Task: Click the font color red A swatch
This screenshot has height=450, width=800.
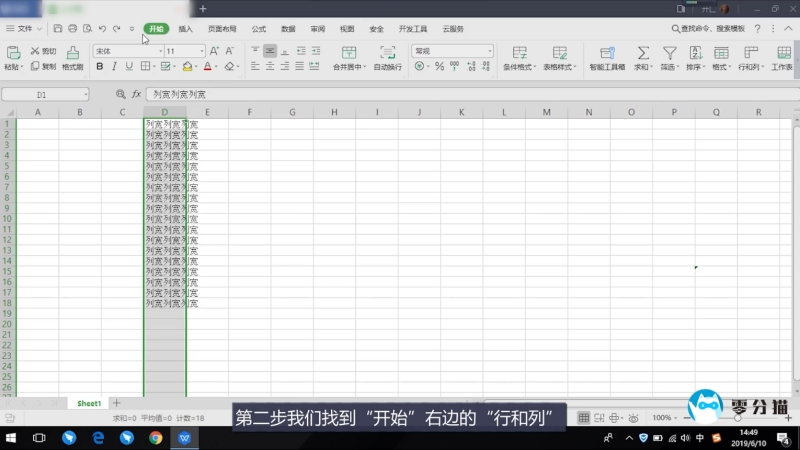Action: 207,67
